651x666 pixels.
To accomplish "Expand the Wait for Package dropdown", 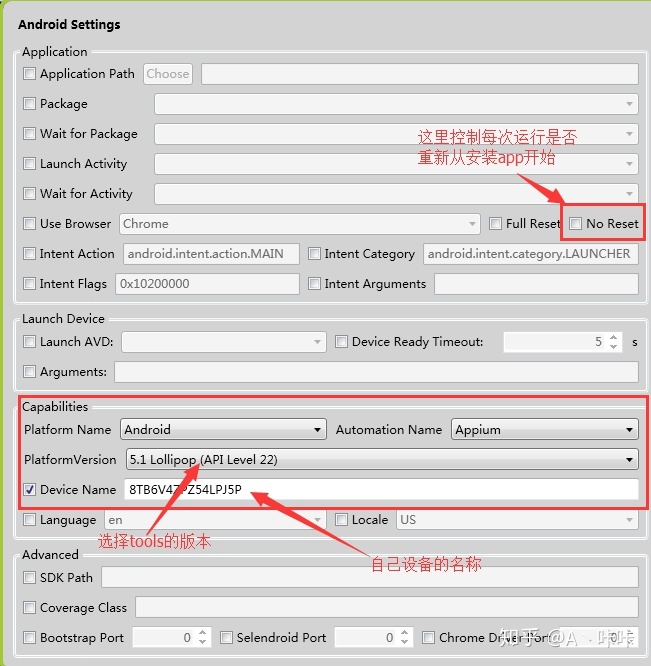I will [396, 134].
